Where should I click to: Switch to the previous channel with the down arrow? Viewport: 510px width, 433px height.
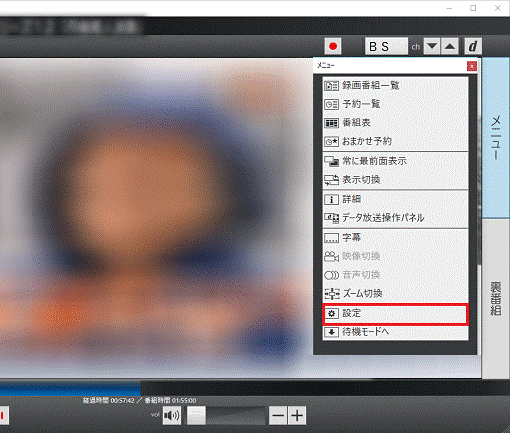coord(432,46)
